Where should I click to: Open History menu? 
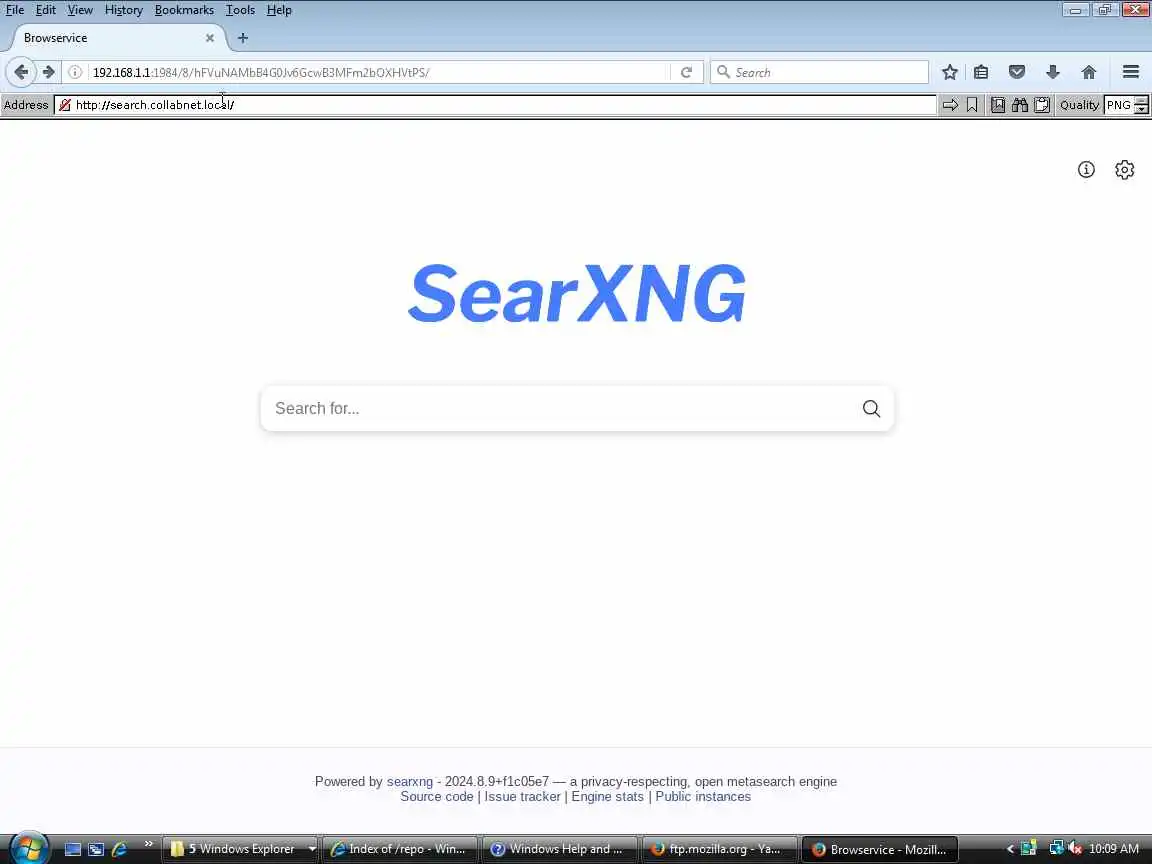123,10
